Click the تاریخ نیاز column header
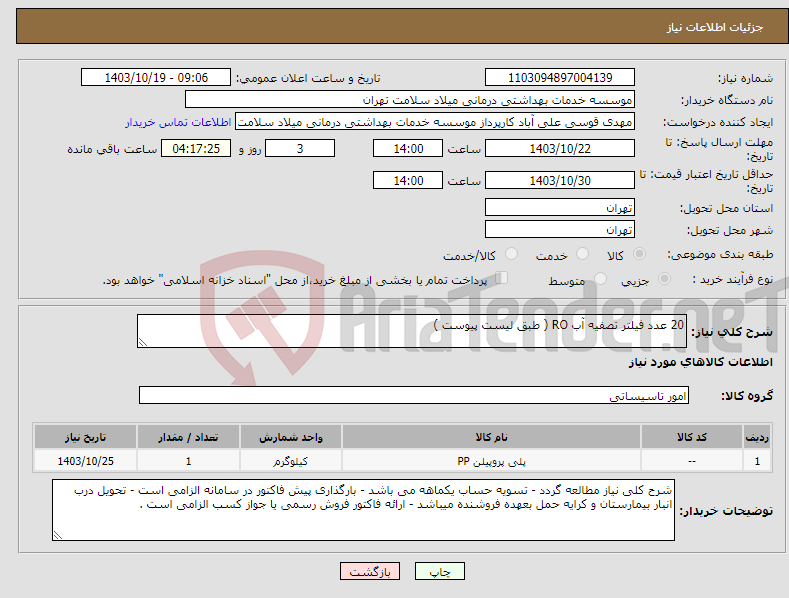789x598 pixels. pyautogui.click(x=85, y=437)
